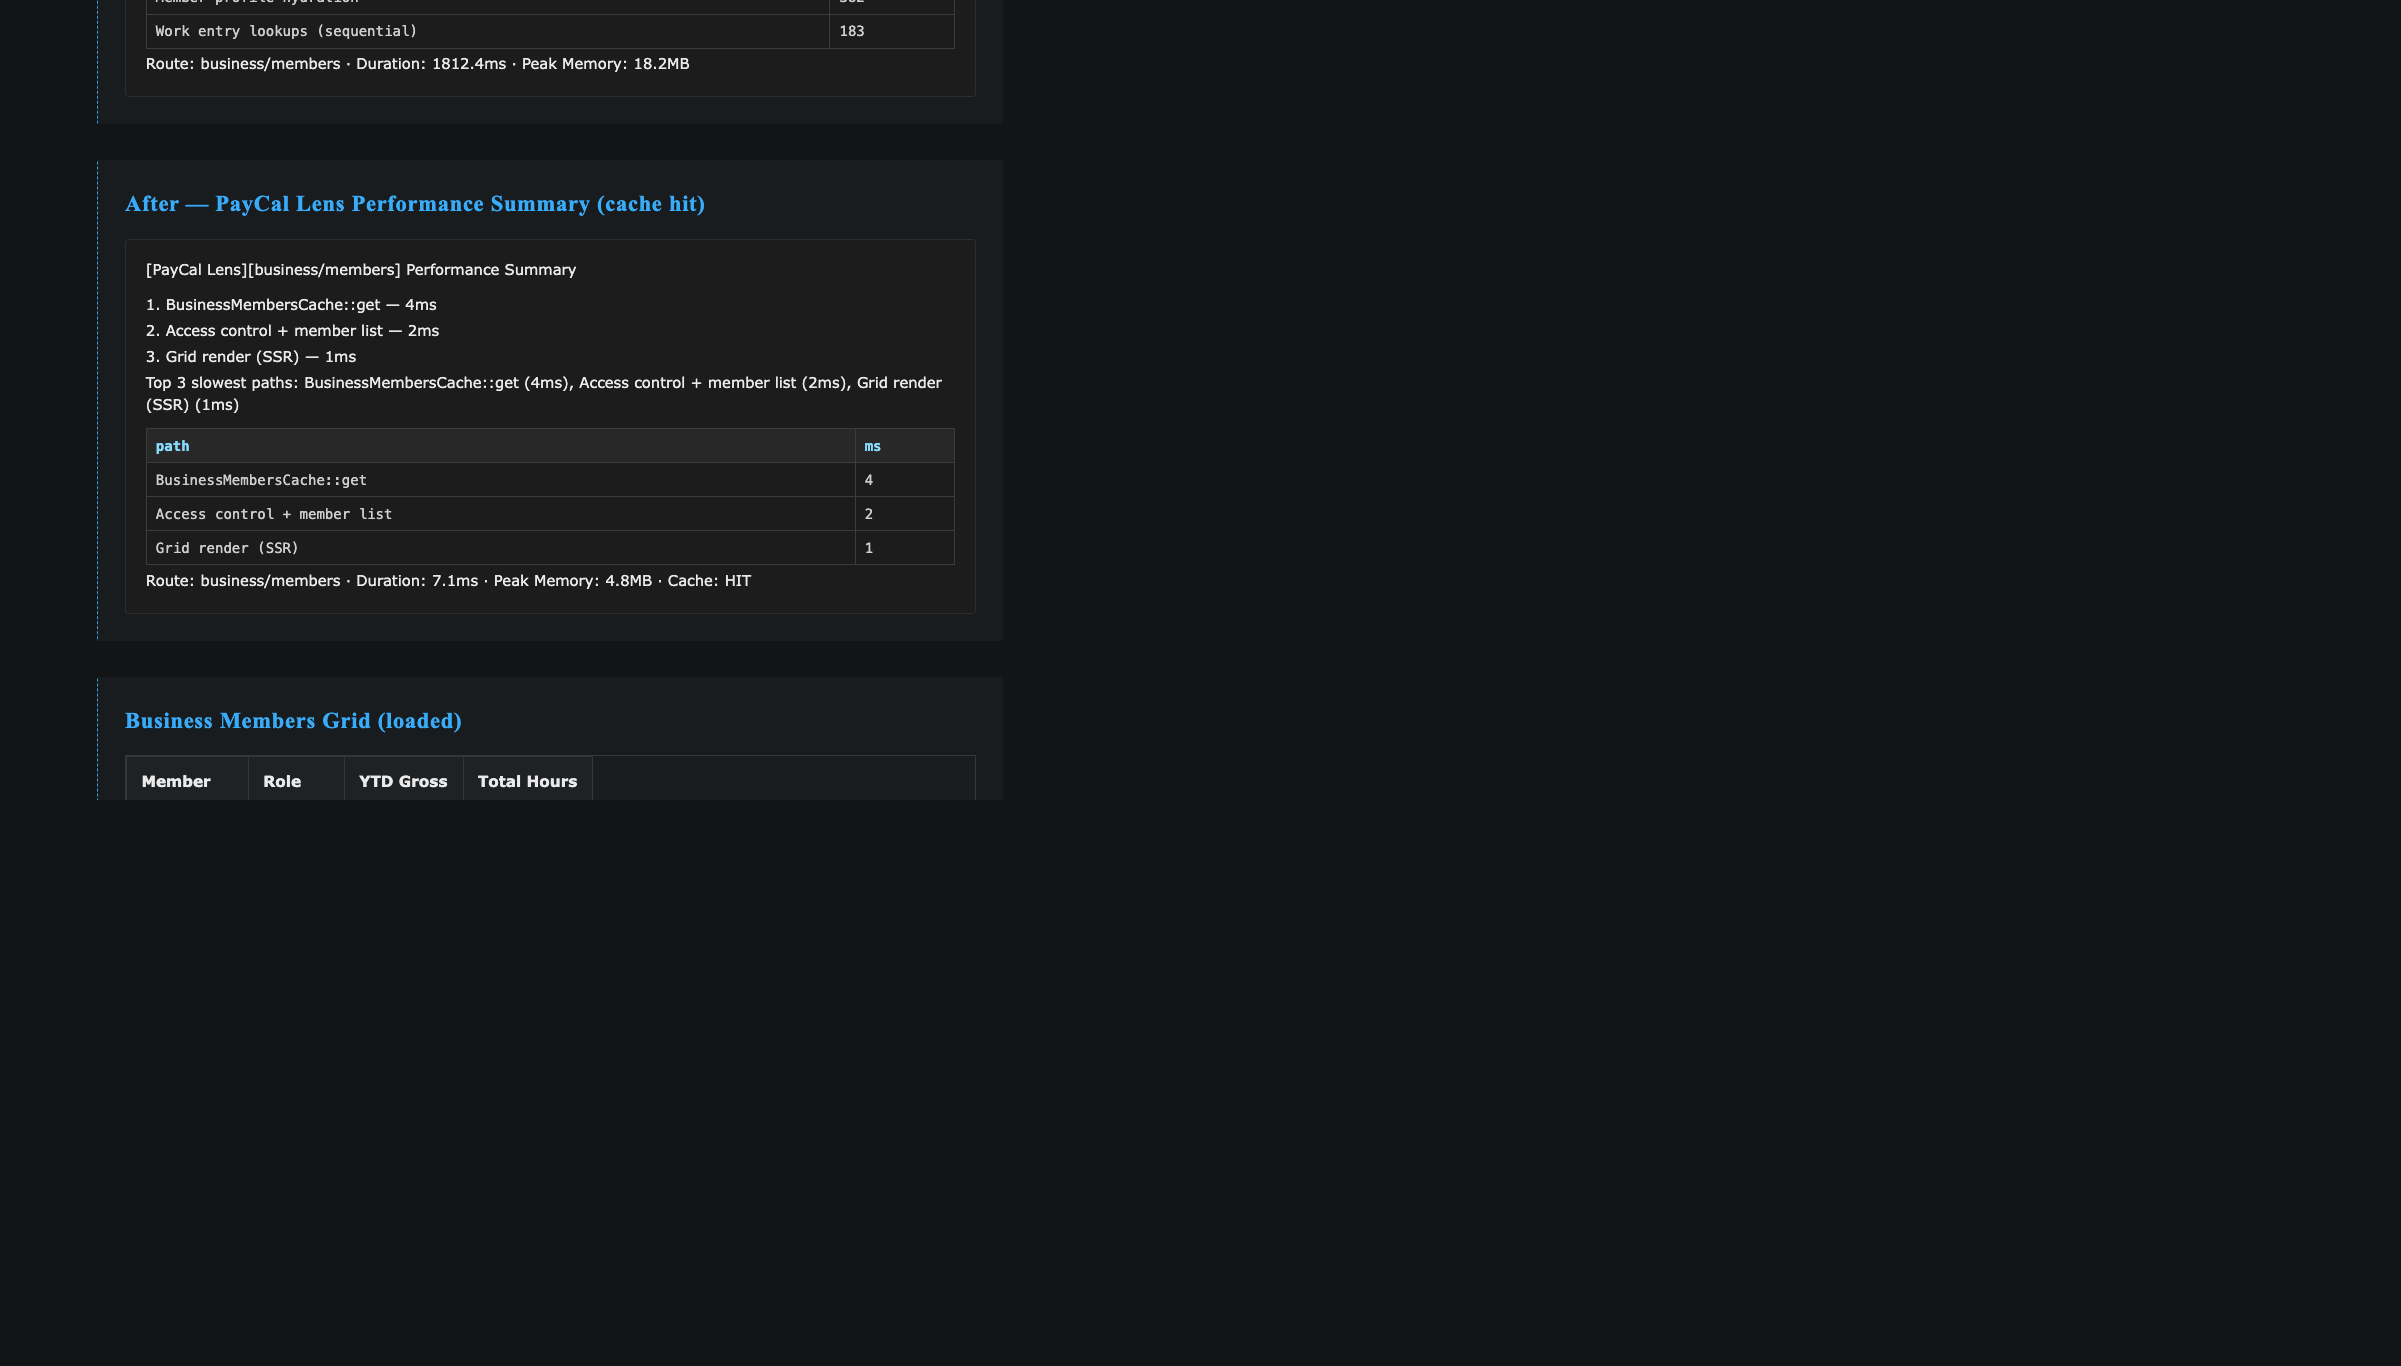
Task: Select the 'After — PayCal Lens Performance Summary' heading
Action: click(x=415, y=204)
